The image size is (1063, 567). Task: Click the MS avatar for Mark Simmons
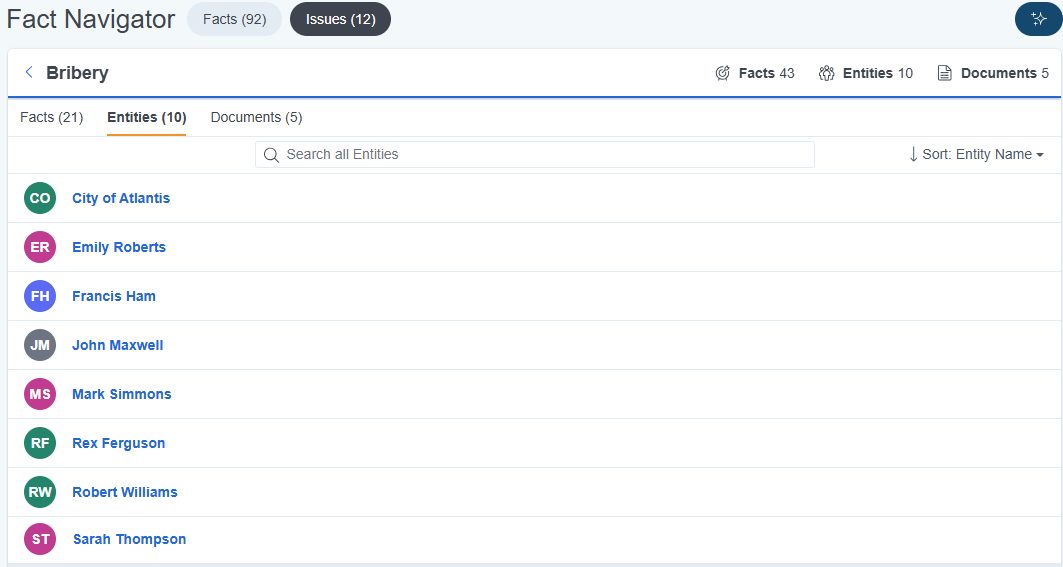[40, 394]
